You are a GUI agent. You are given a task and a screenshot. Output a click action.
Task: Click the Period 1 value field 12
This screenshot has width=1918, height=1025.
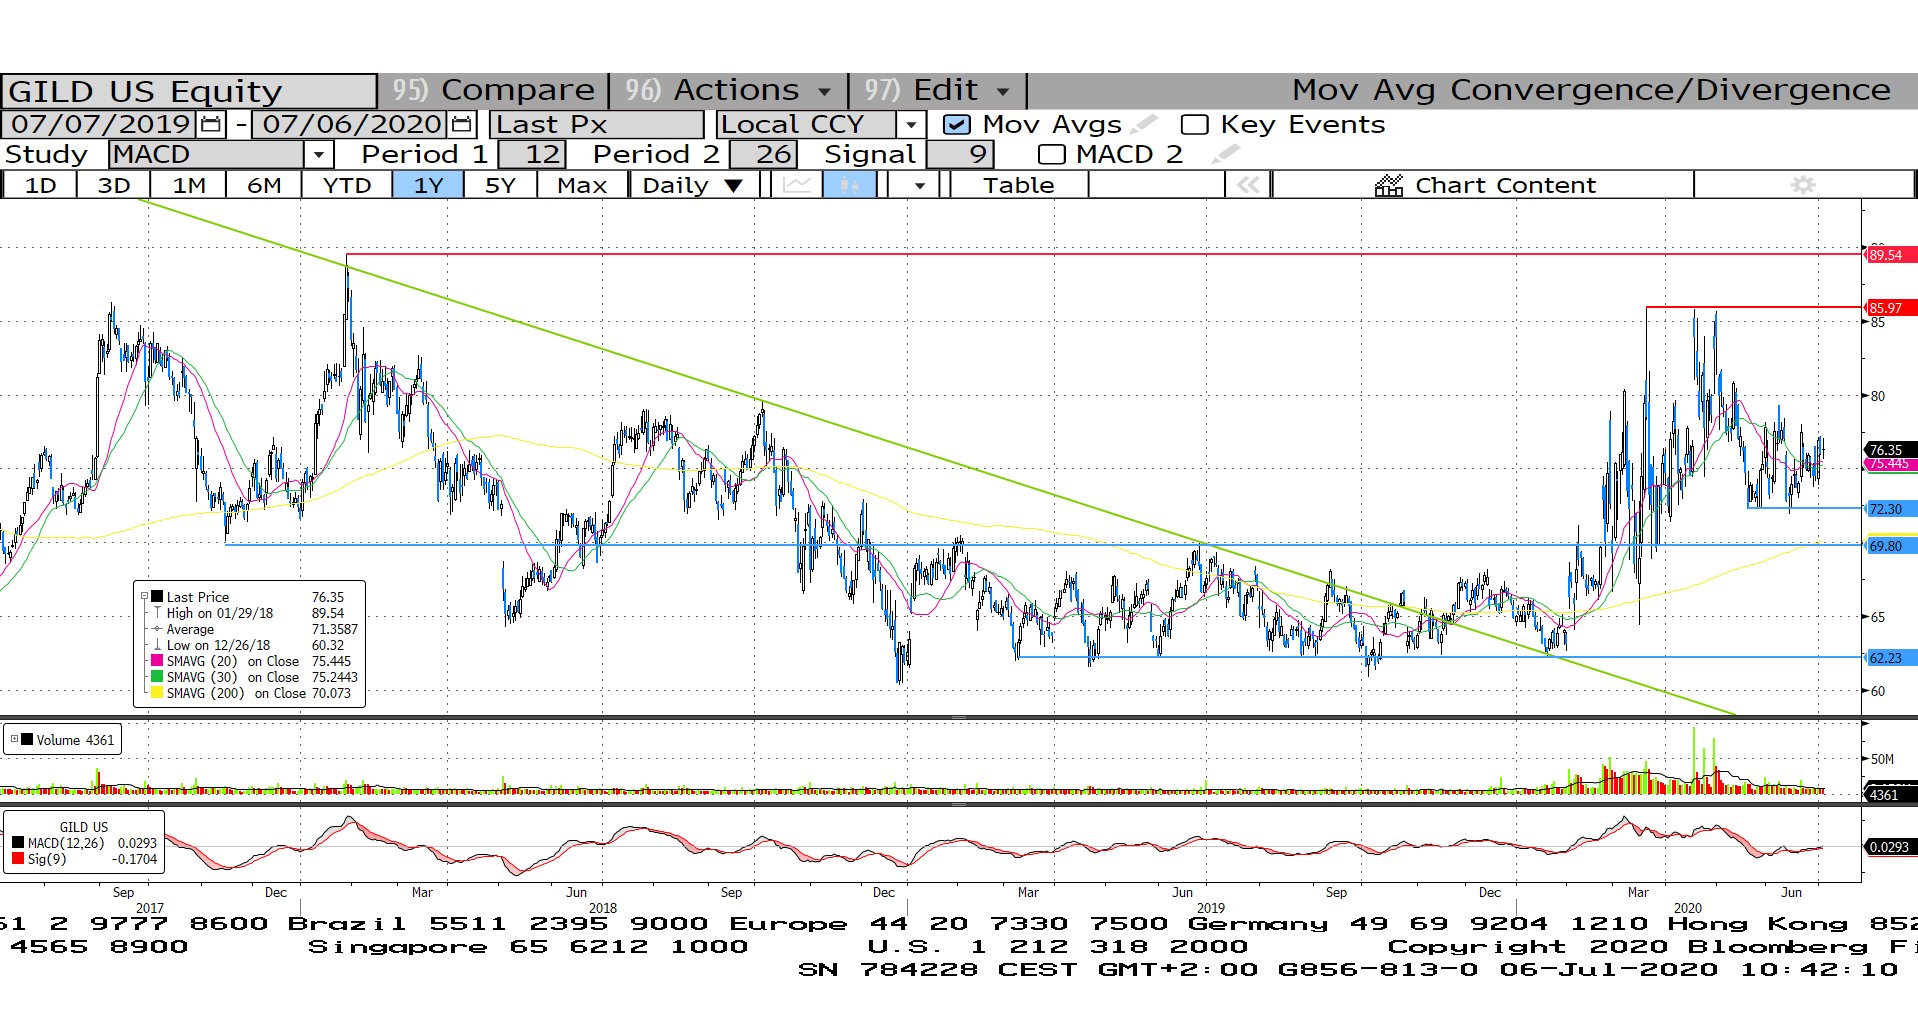click(532, 155)
